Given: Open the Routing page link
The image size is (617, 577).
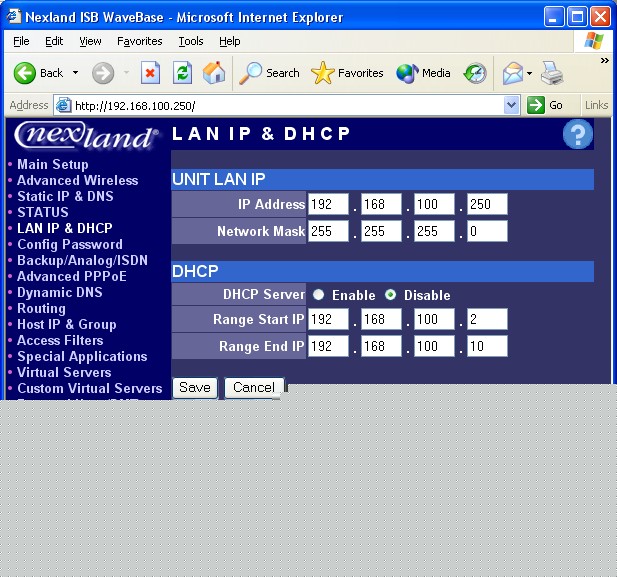Looking at the screenshot, I should (x=41, y=308).
